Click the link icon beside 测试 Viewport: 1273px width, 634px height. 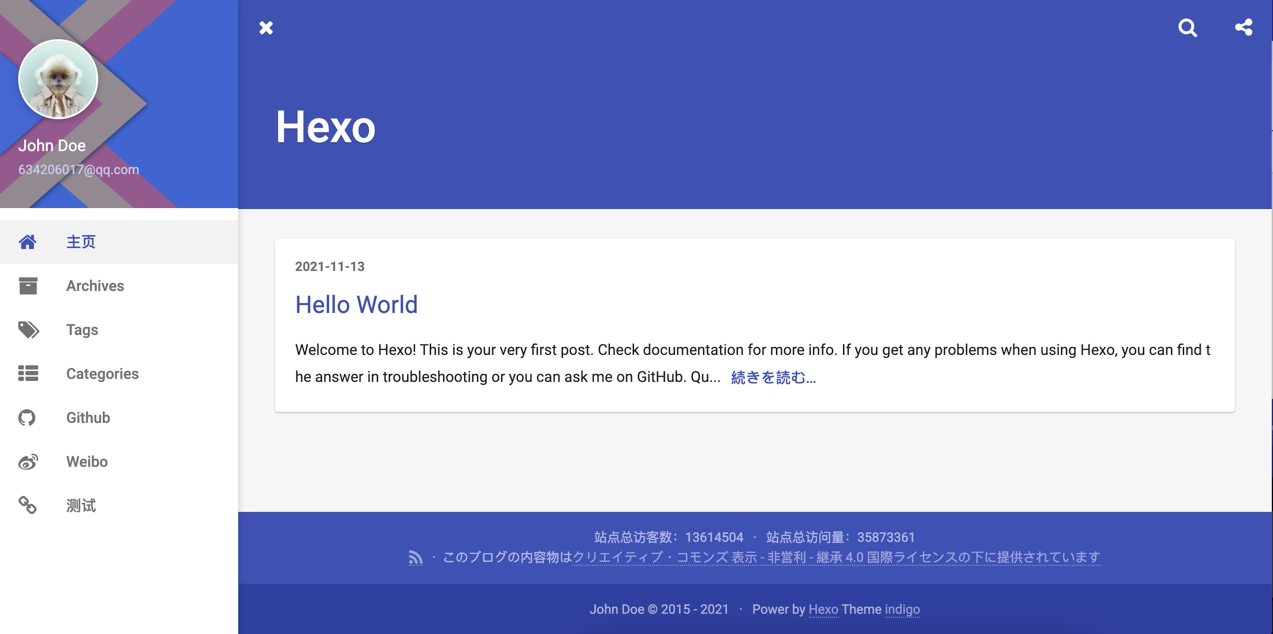pos(28,506)
